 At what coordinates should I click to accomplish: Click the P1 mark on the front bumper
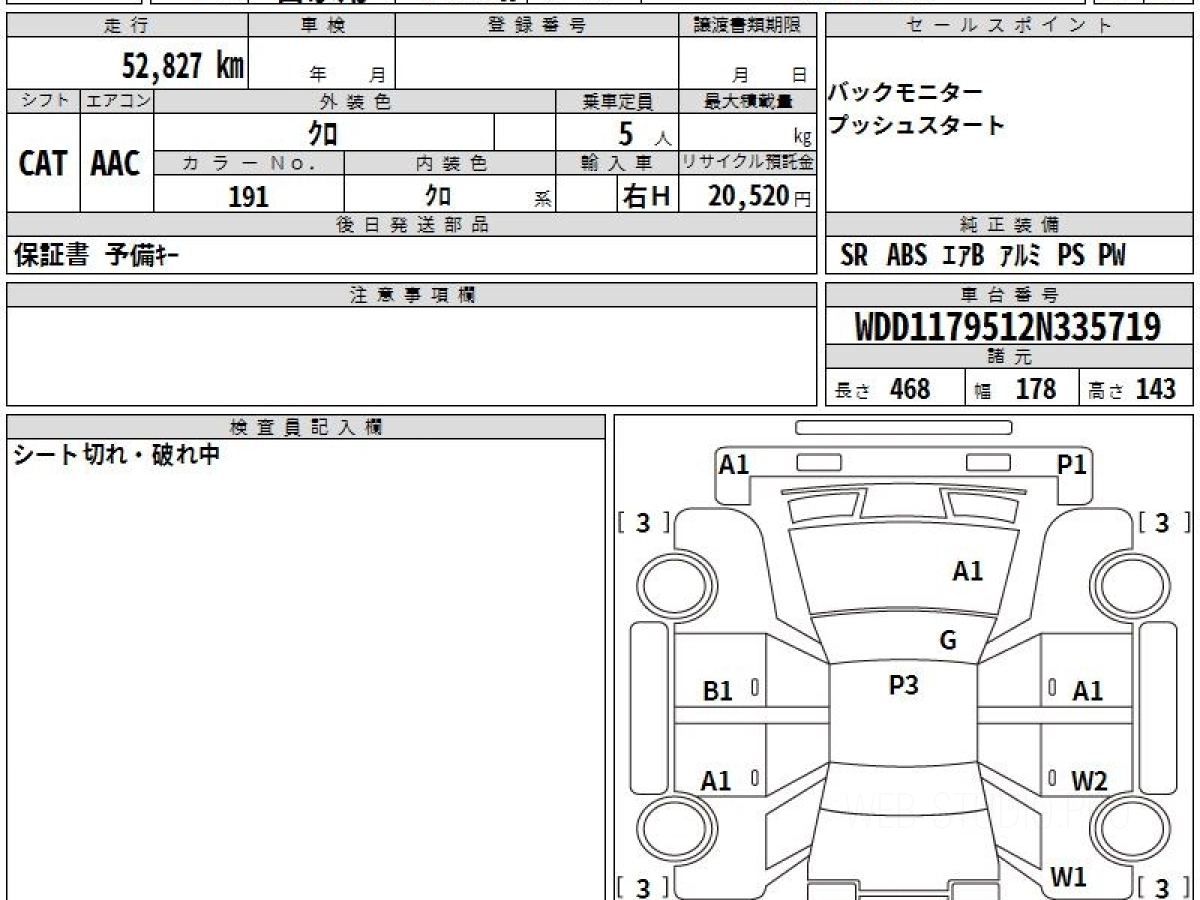pos(1072,465)
